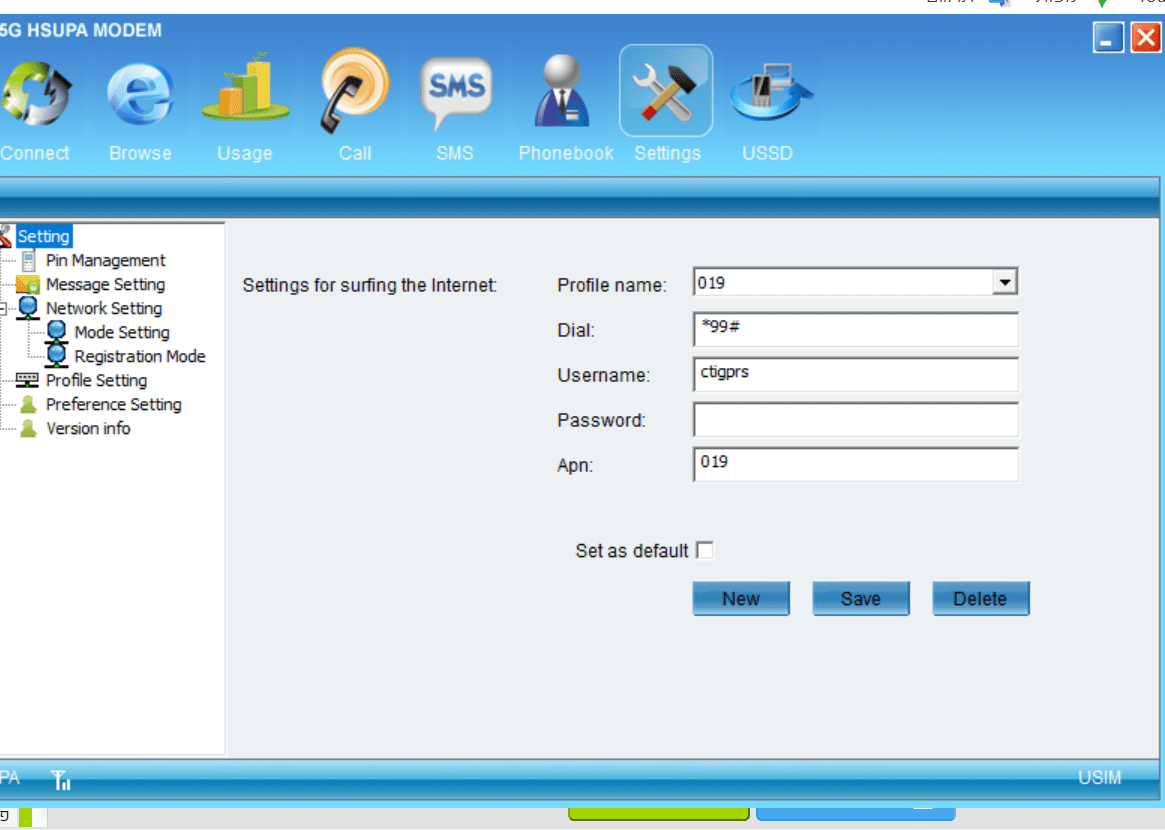Click the Profile Setting modem icon

pyautogui.click(x=27, y=380)
